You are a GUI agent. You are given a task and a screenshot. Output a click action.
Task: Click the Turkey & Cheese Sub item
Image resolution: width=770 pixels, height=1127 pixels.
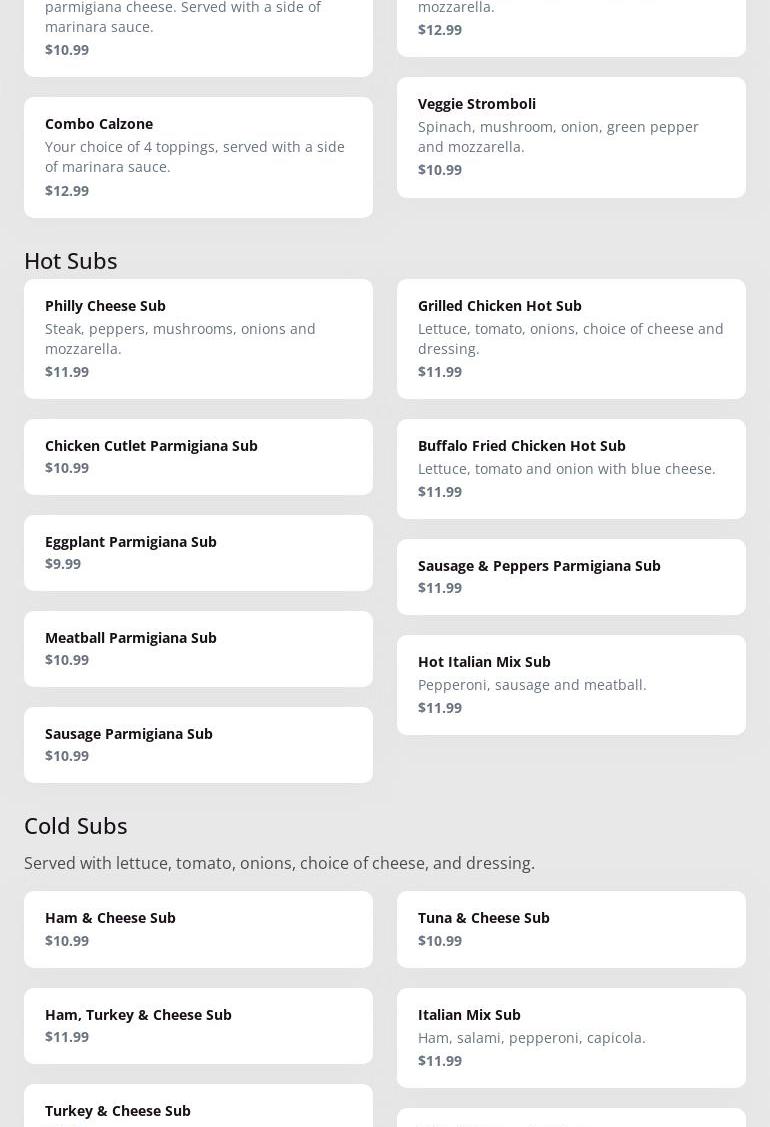tap(118, 1110)
